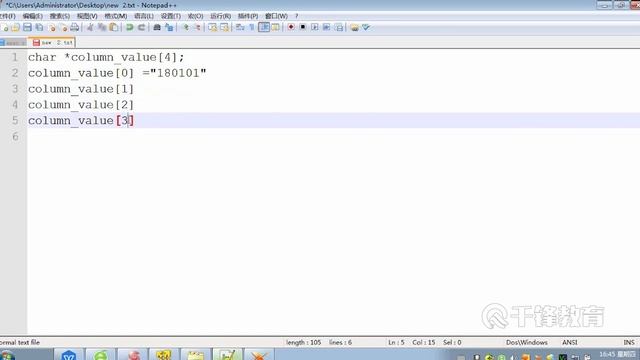Toggle show all characters icon
Image resolution: width=640 pixels, height=360 pixels.
251,27
